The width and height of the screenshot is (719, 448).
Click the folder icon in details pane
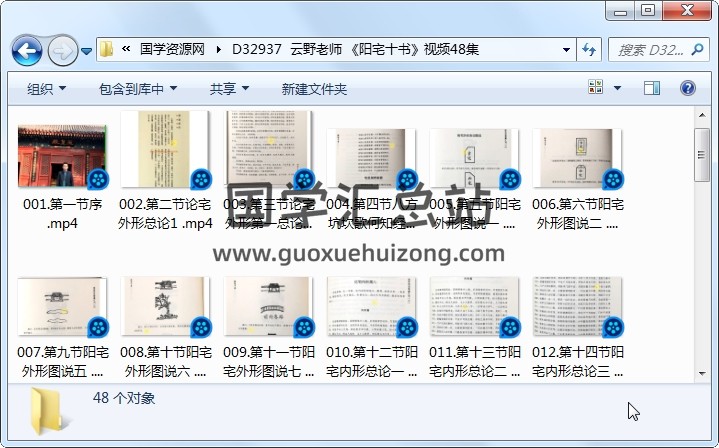point(49,411)
